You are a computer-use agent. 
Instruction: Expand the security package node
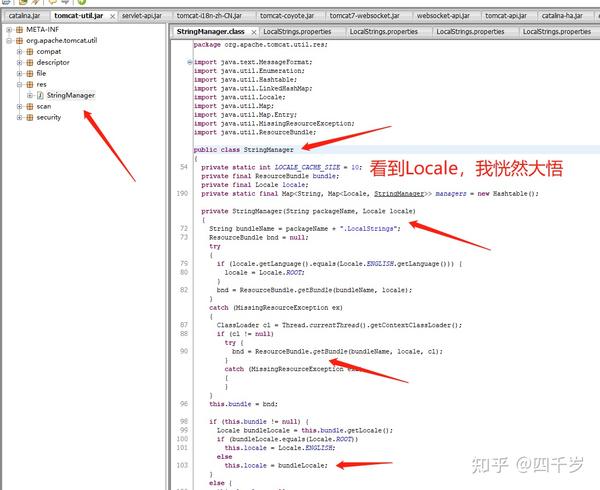coord(19,117)
